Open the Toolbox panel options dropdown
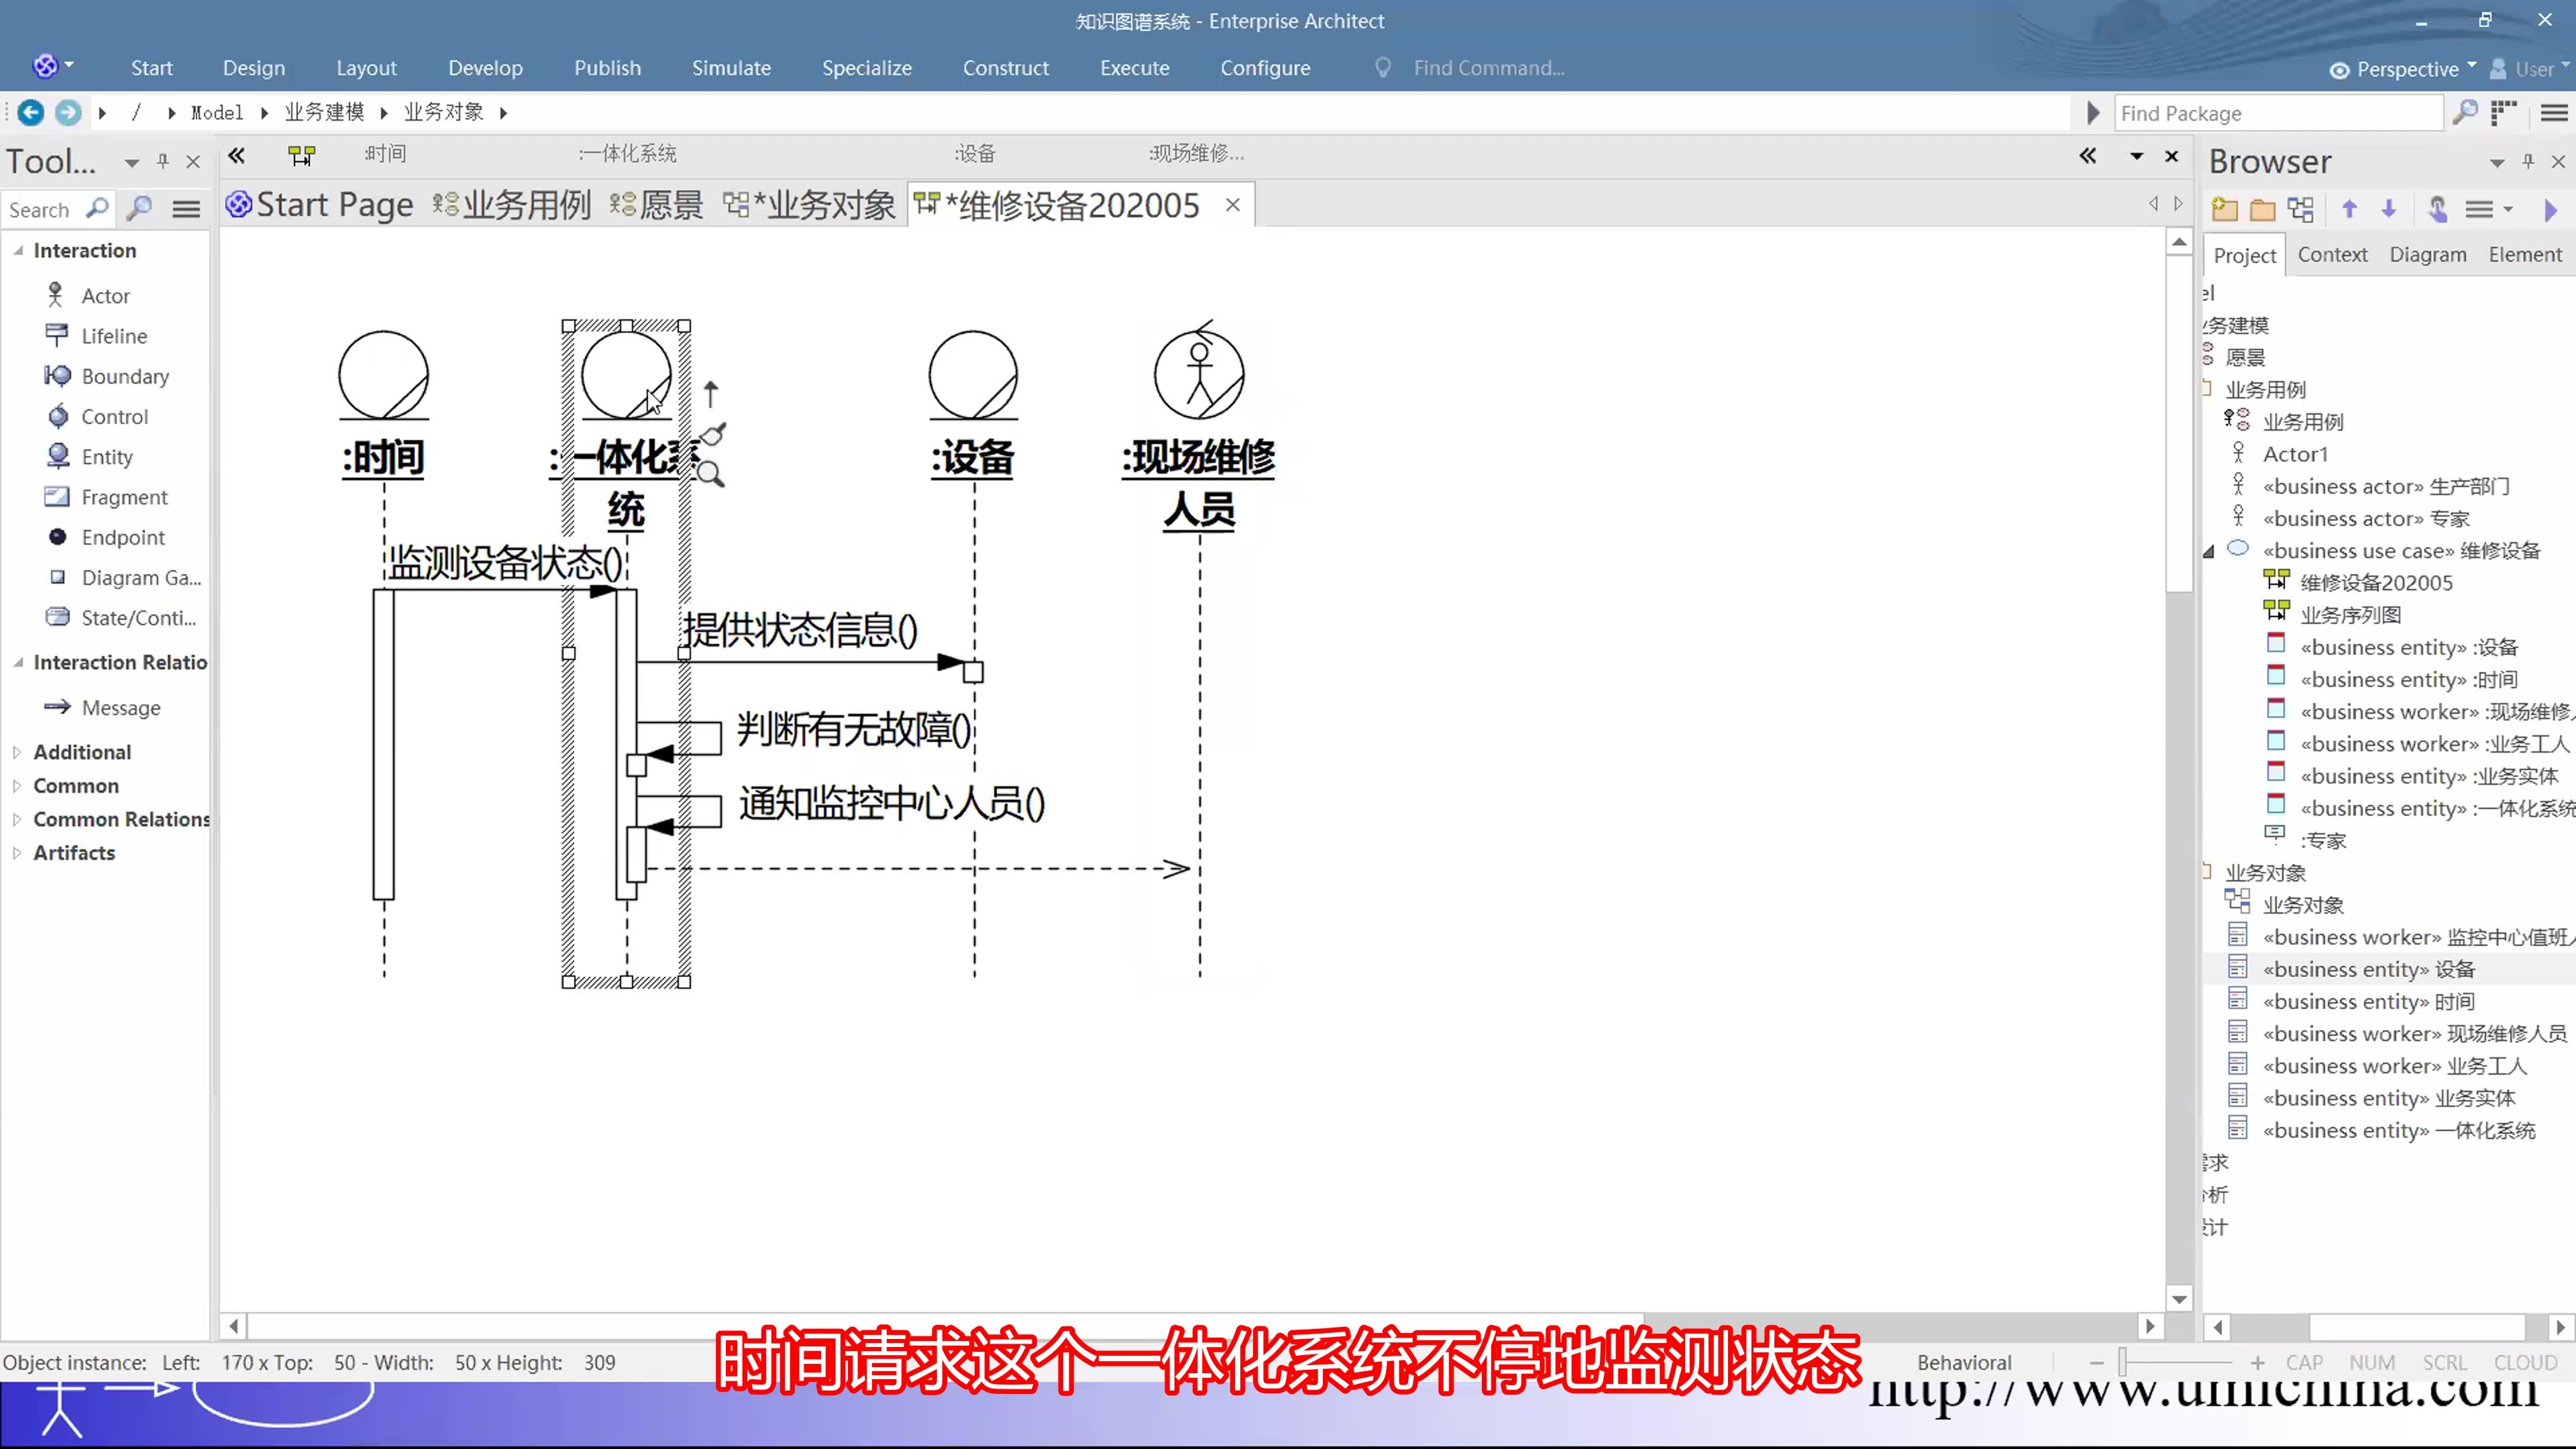Image resolution: width=2576 pixels, height=1449 pixels. [x=131, y=162]
